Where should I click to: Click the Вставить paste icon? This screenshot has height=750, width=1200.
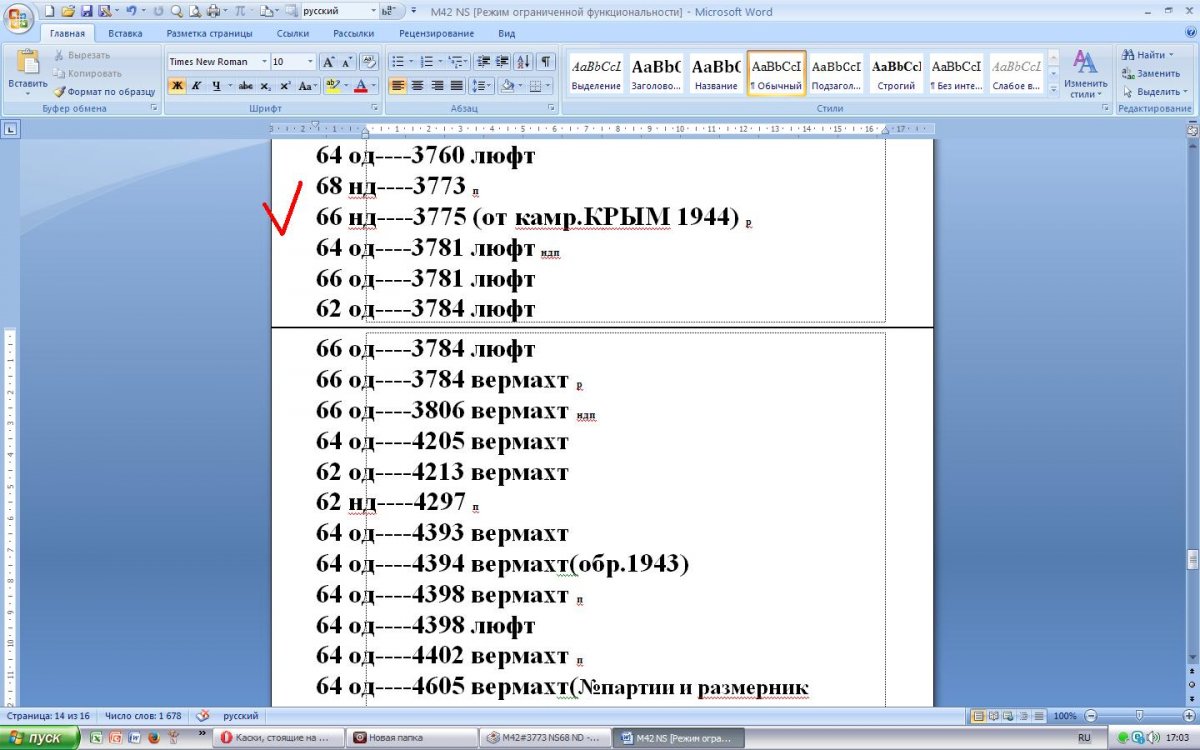click(x=27, y=61)
